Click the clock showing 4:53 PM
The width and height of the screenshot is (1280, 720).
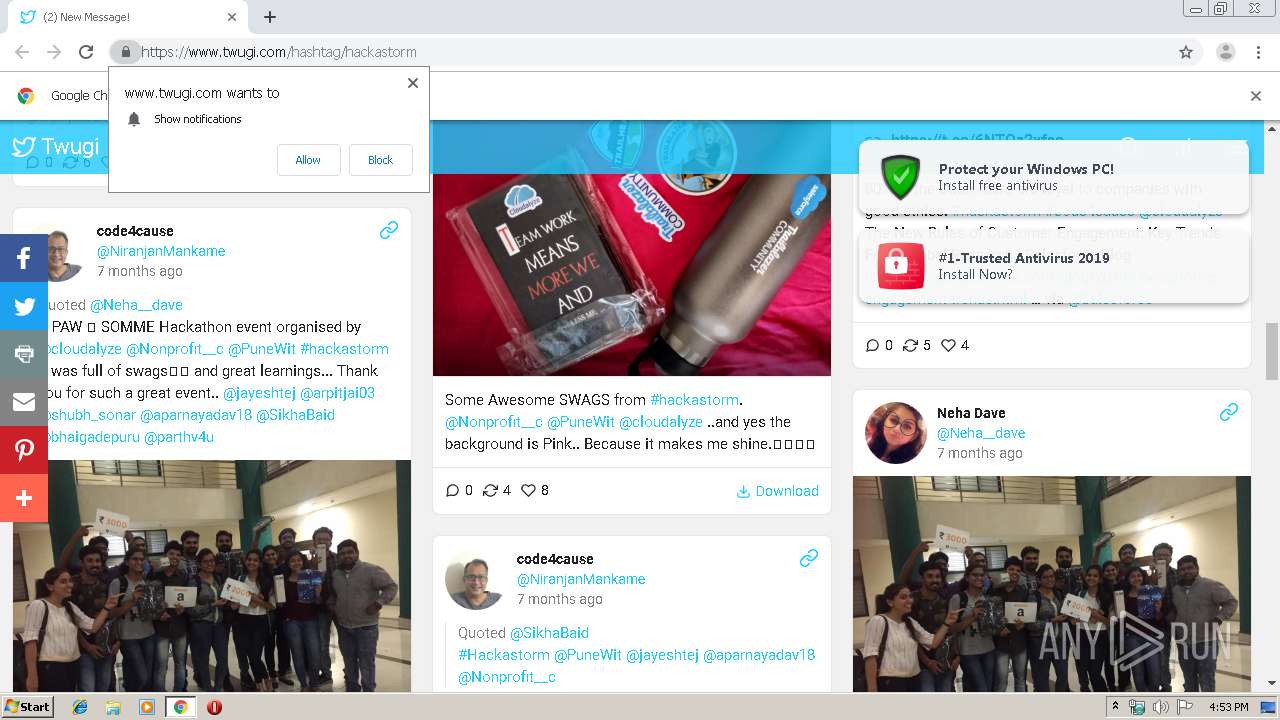tap(1229, 707)
